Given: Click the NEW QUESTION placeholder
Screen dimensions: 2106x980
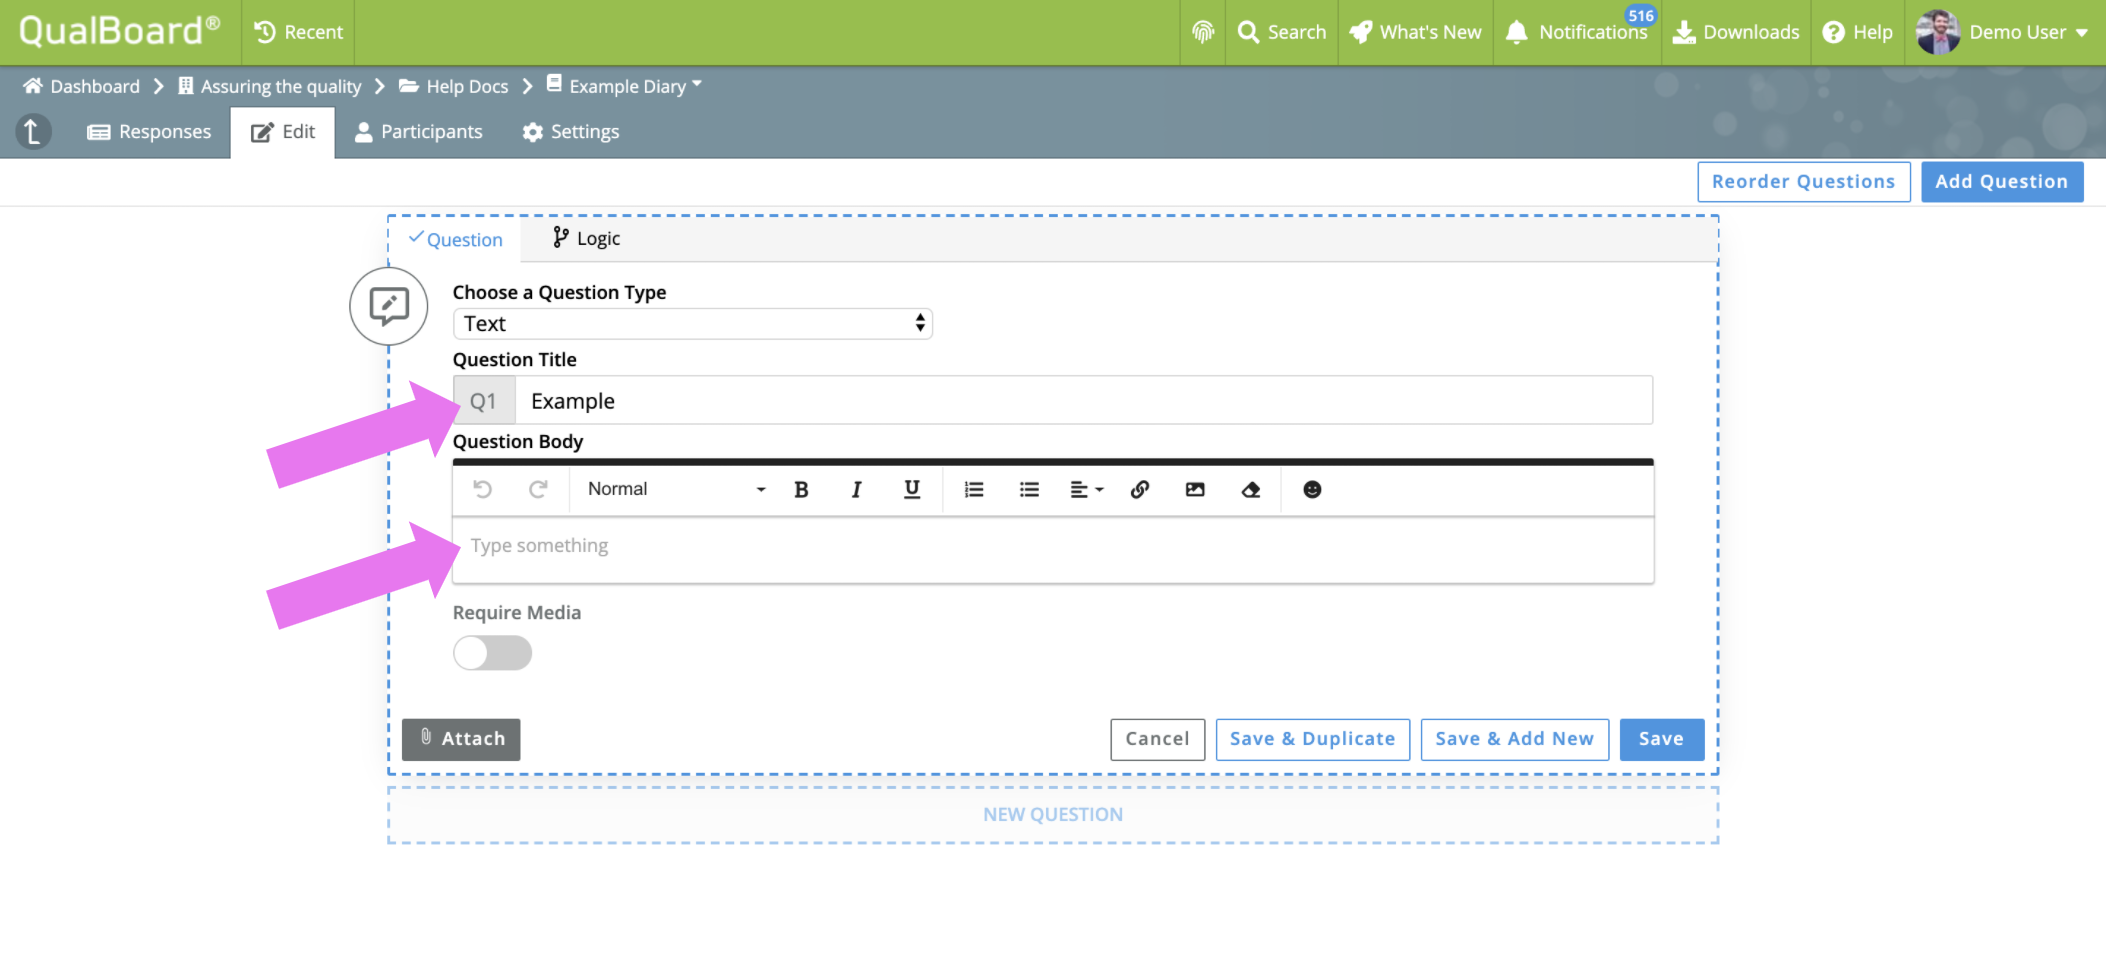Looking at the screenshot, I should click(x=1053, y=814).
